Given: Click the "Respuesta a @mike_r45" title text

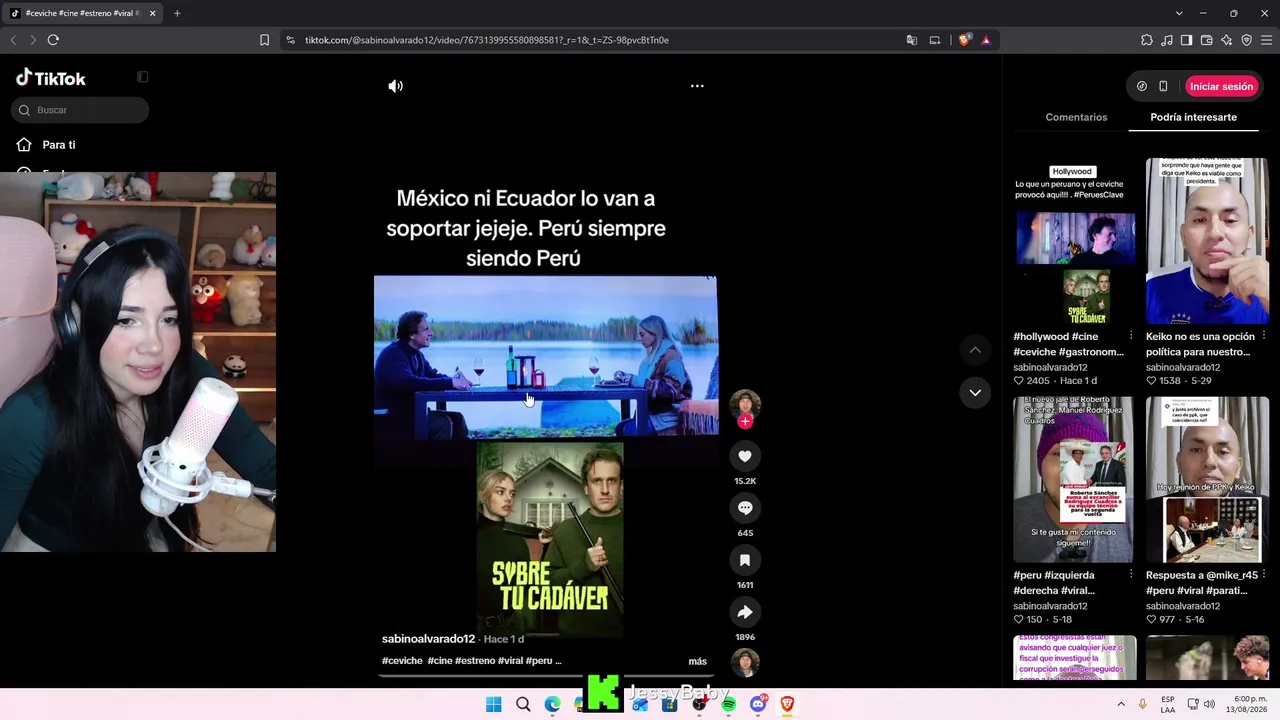Looking at the screenshot, I should tap(1201, 583).
